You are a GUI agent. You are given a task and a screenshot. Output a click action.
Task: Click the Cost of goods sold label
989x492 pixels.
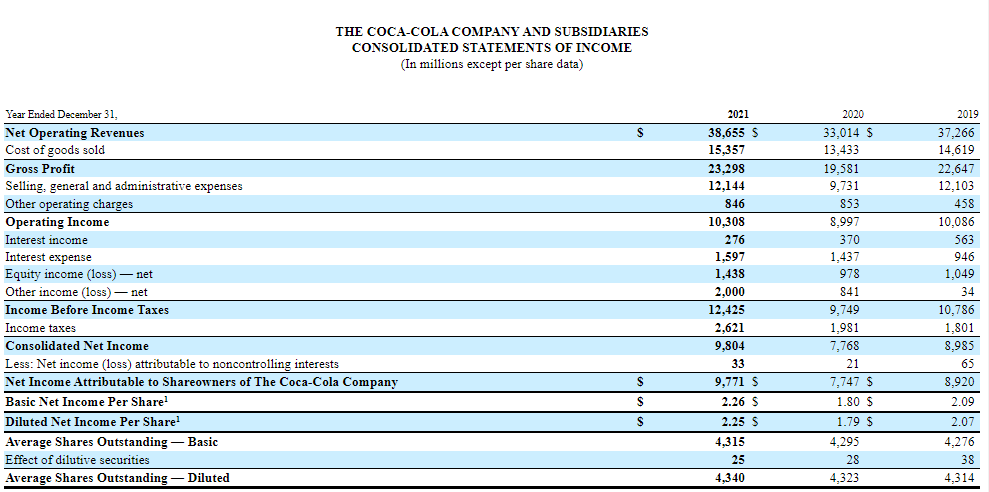55,150
